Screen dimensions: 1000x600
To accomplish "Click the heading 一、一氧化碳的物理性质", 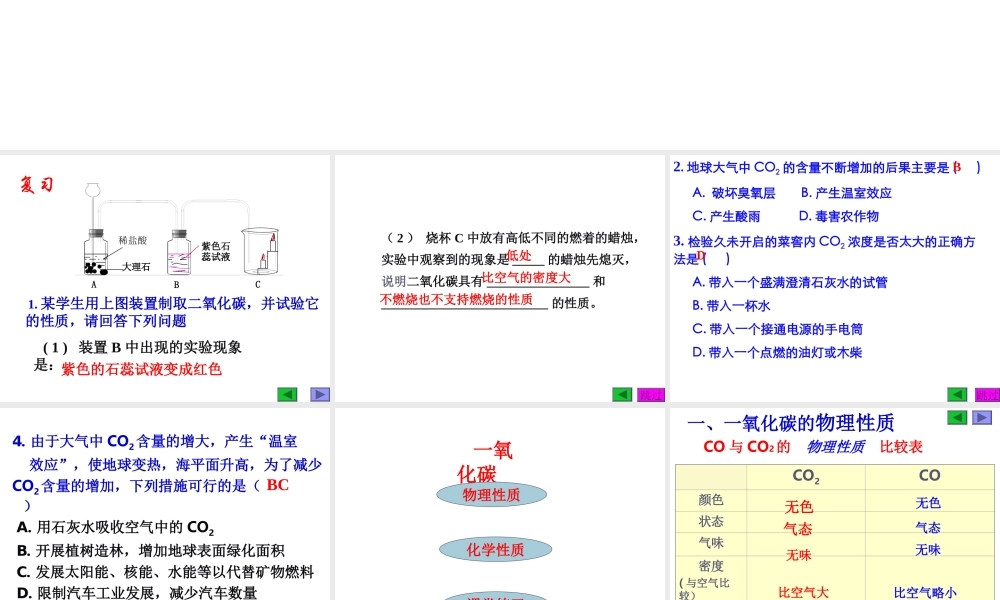I will (x=791, y=423).
